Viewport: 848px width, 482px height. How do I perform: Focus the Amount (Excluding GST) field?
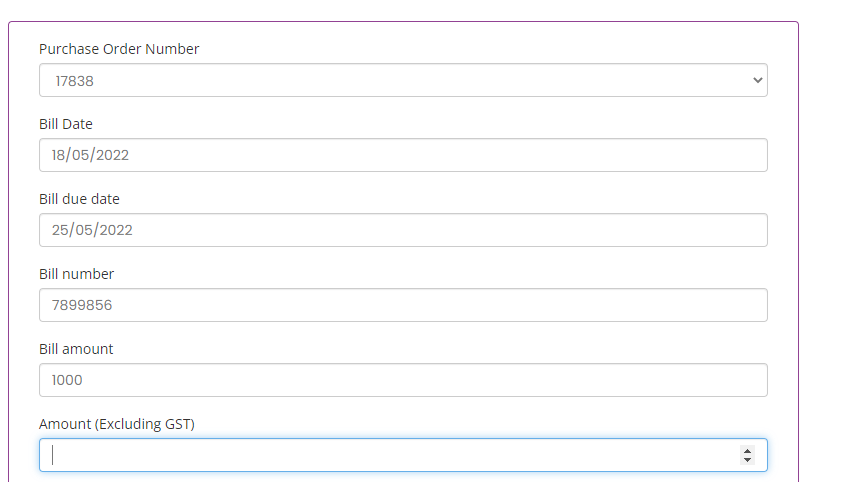(390, 455)
